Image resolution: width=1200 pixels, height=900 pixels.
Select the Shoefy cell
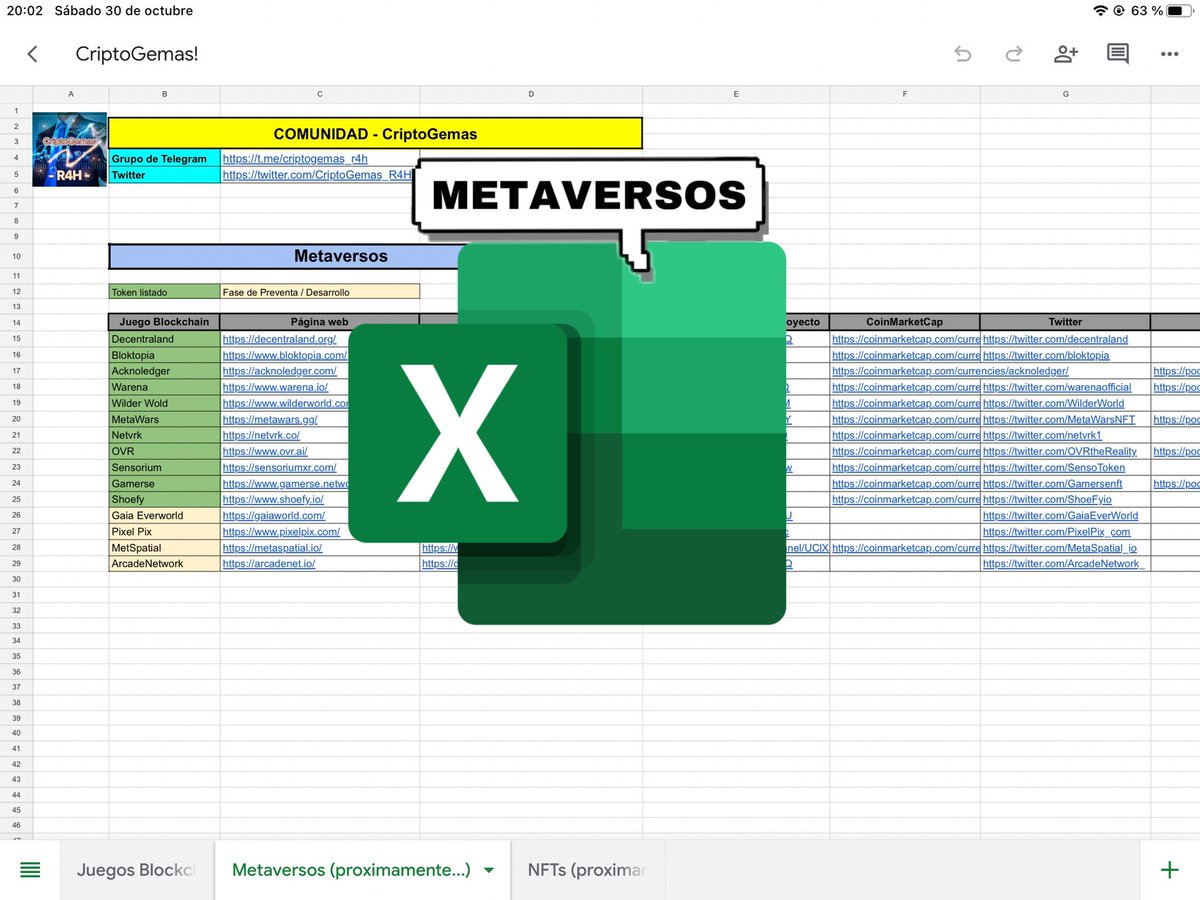point(164,499)
